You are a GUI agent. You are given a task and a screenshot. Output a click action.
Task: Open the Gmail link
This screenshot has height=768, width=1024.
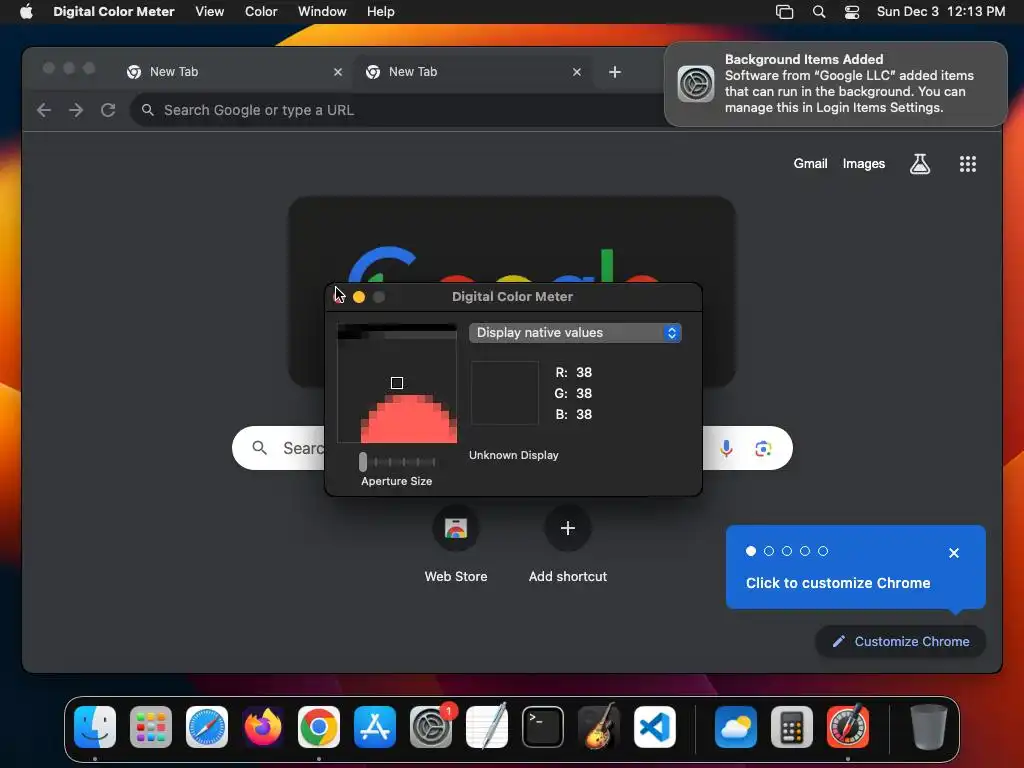pyautogui.click(x=810, y=164)
